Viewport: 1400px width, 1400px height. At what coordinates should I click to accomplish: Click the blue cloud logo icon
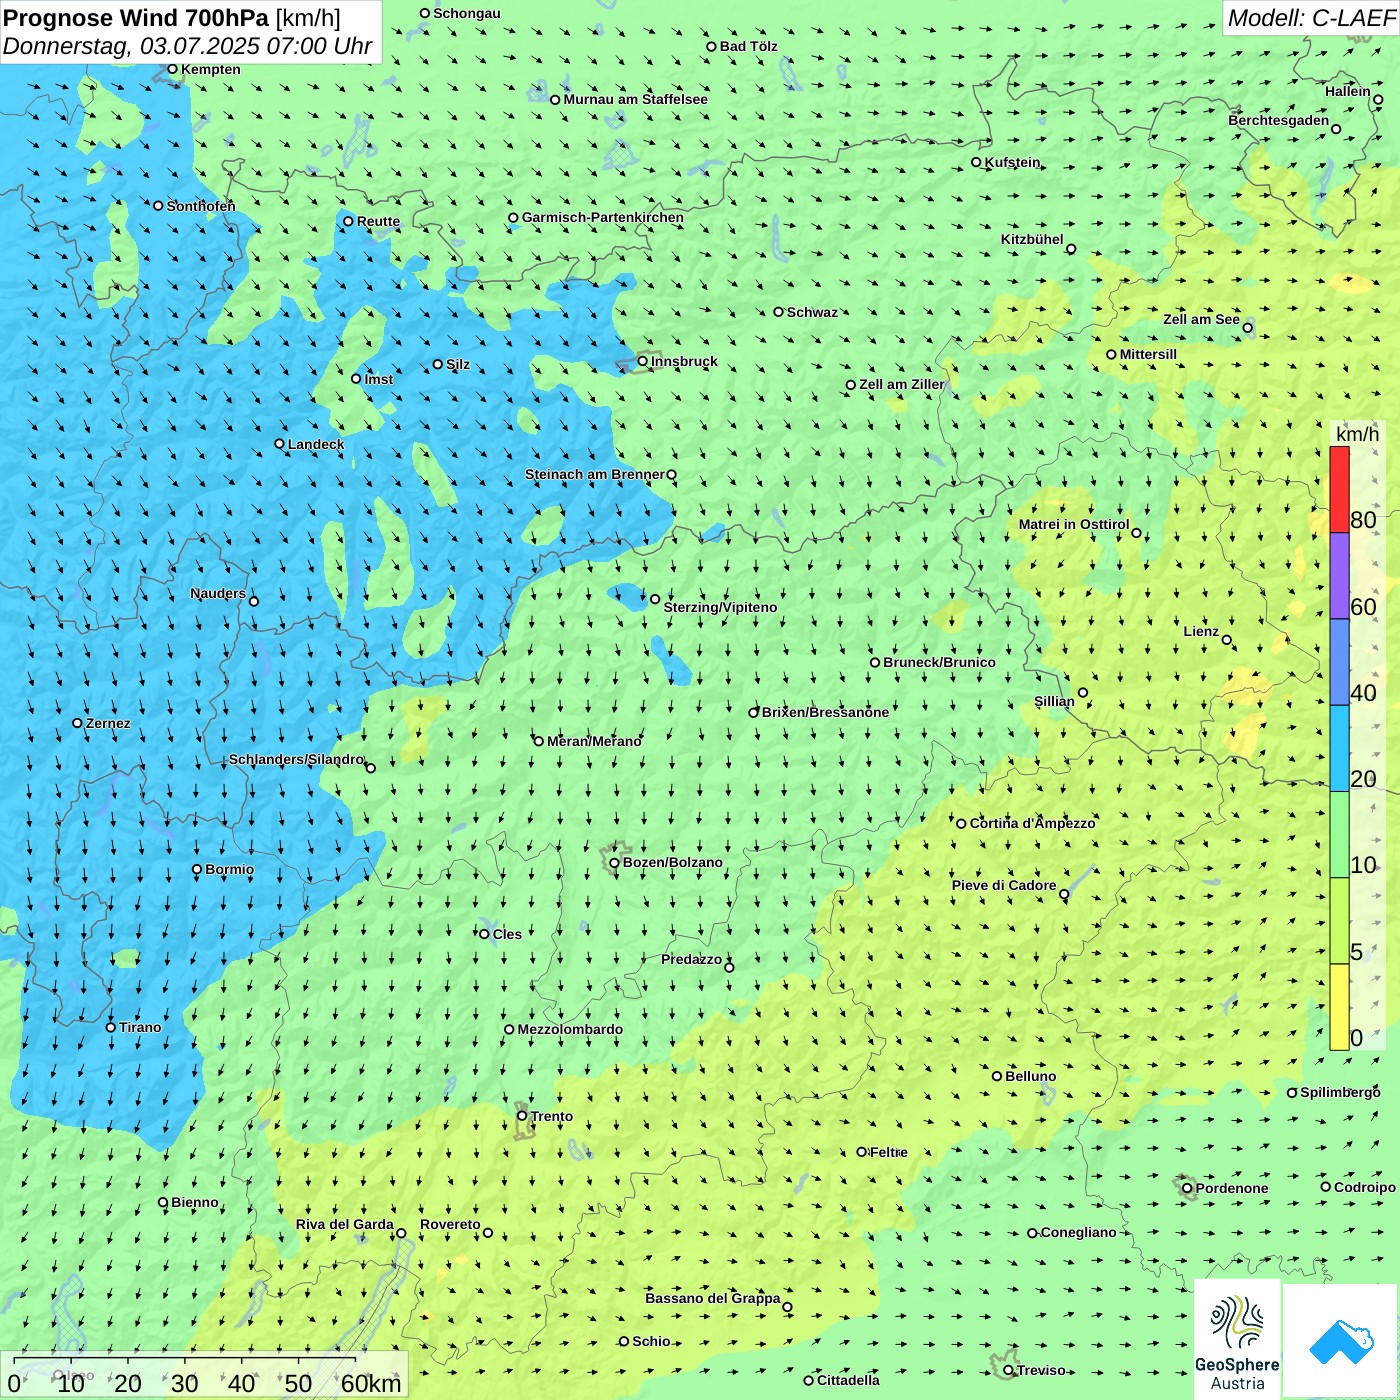click(1341, 1341)
